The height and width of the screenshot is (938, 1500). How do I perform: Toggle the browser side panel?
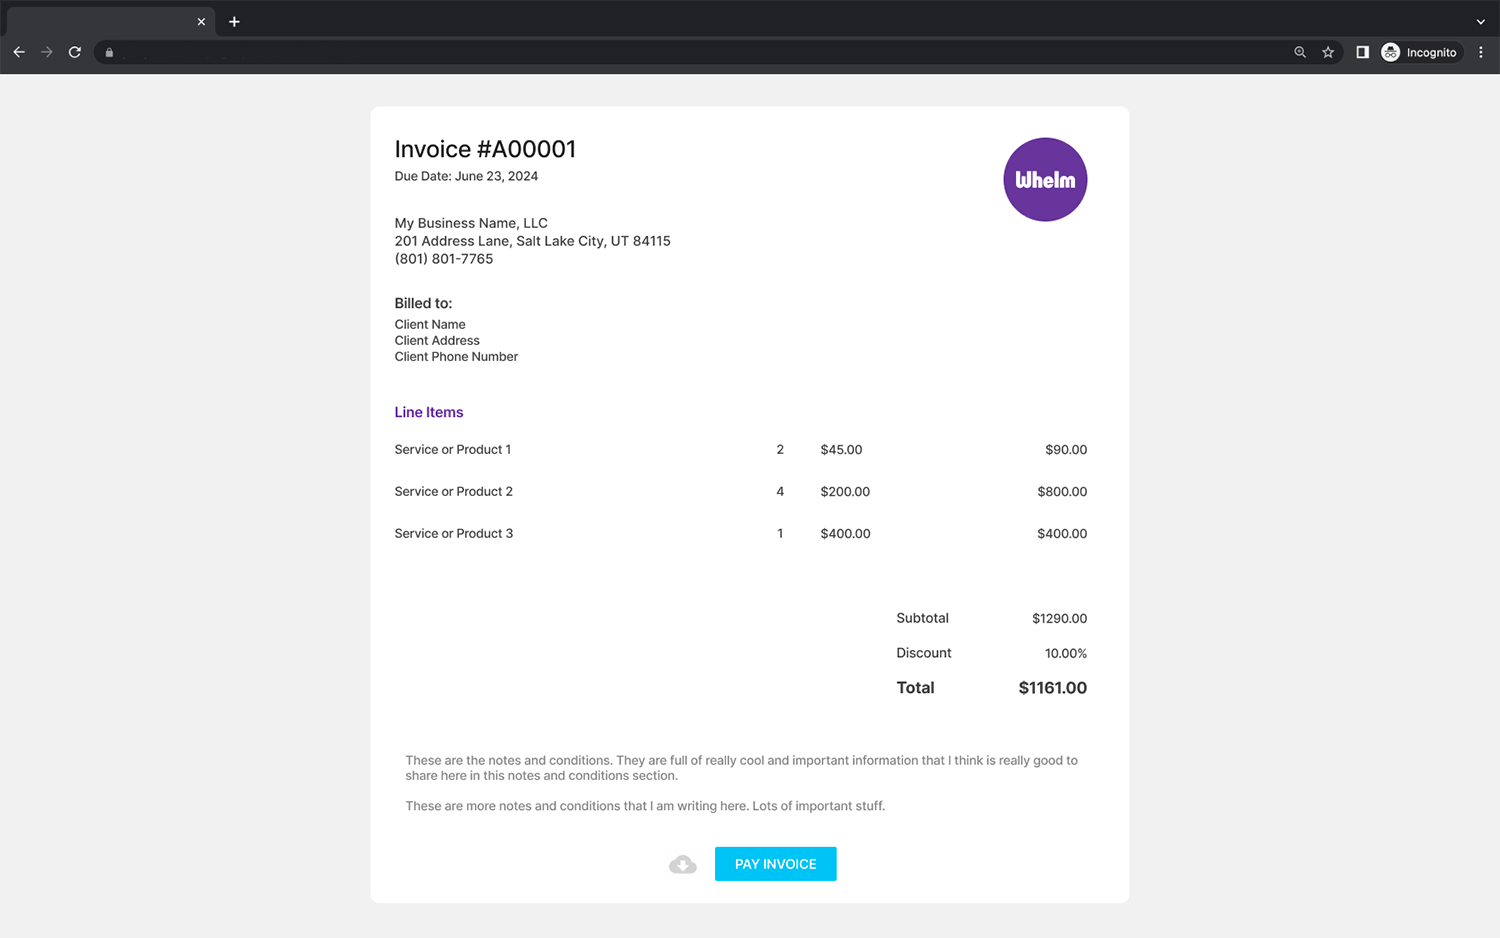(x=1362, y=52)
